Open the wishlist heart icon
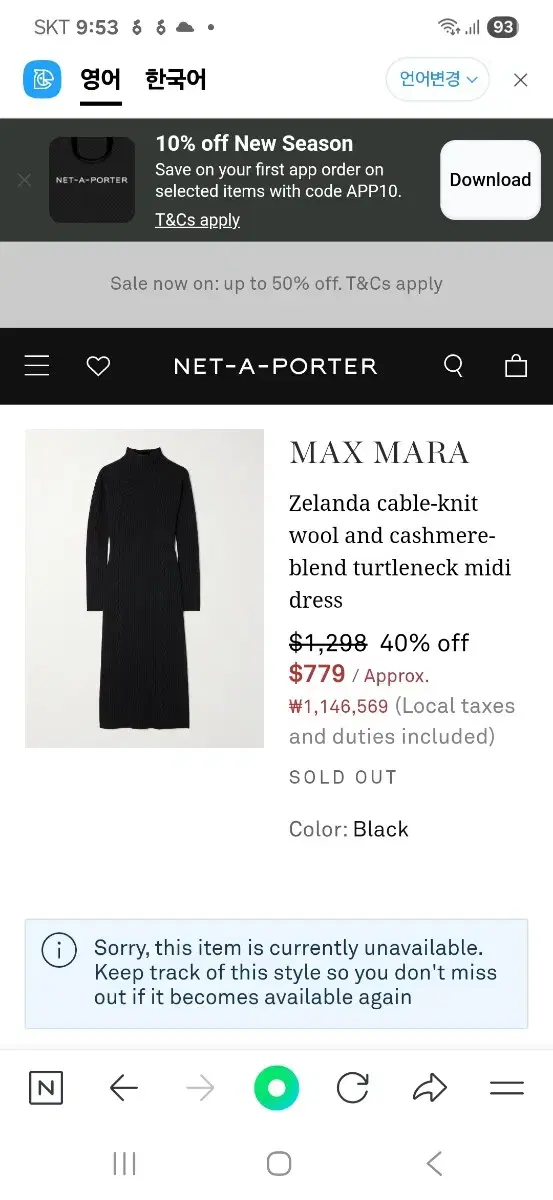Viewport: 553px width, 1200px height. point(98,366)
